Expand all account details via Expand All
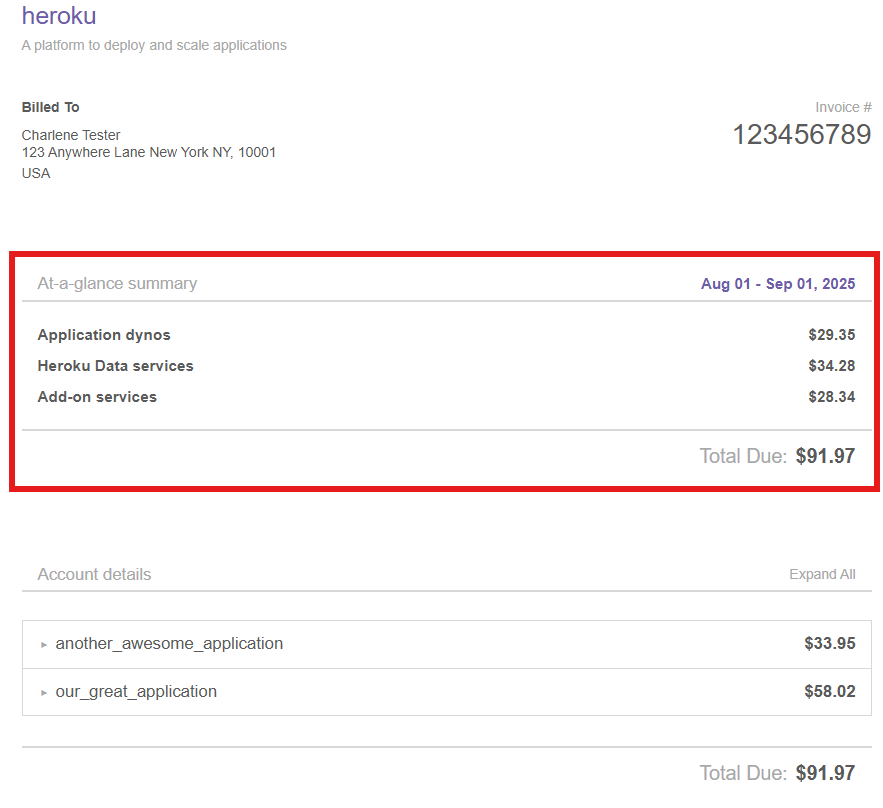 [822, 574]
